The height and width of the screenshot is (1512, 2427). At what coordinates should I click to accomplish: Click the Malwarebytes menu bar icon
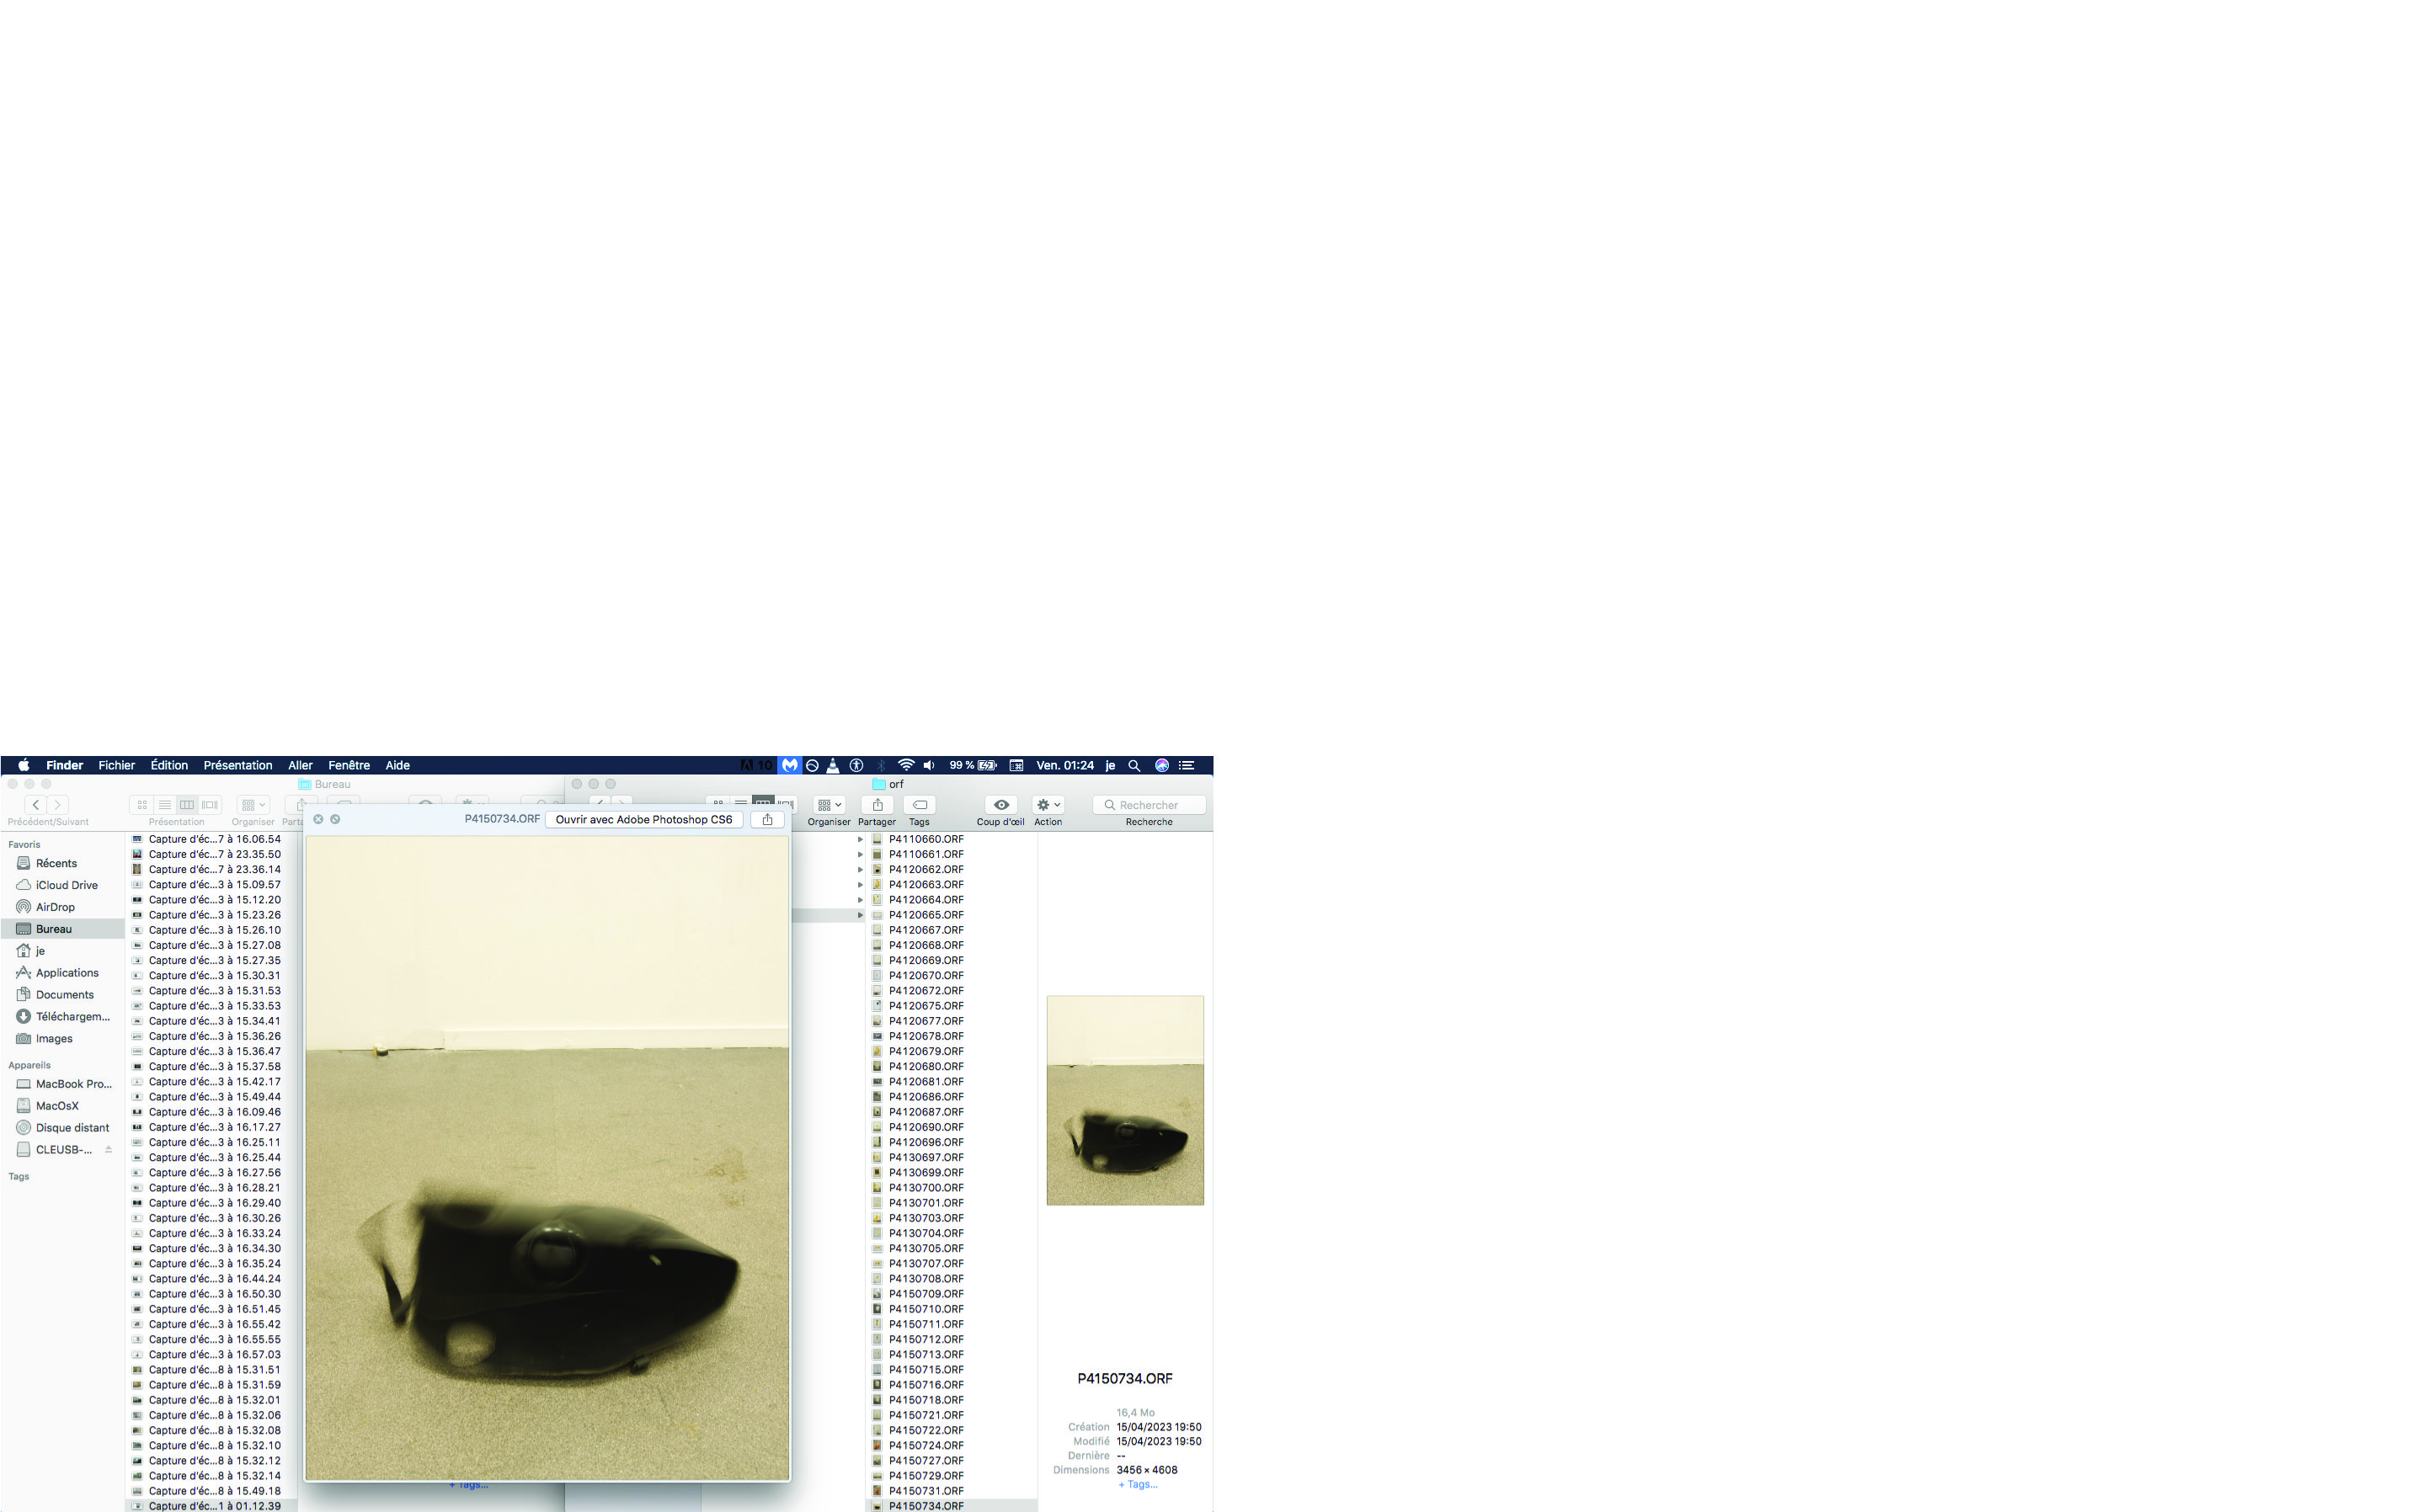(x=790, y=765)
